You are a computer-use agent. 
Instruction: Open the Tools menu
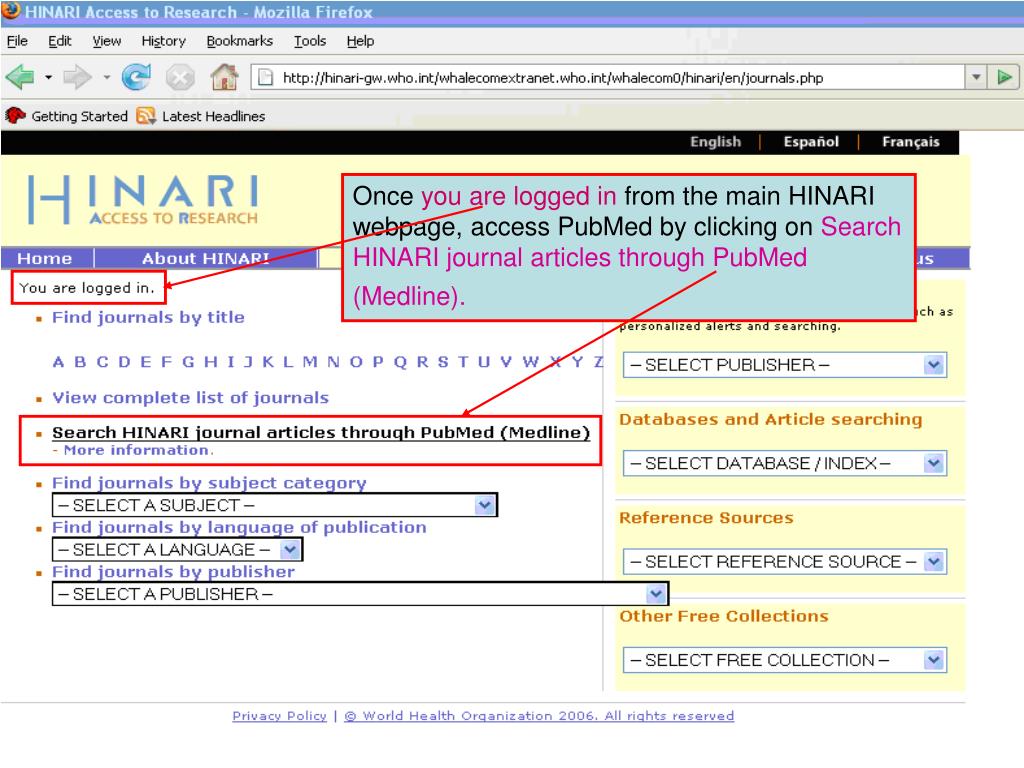tap(310, 41)
